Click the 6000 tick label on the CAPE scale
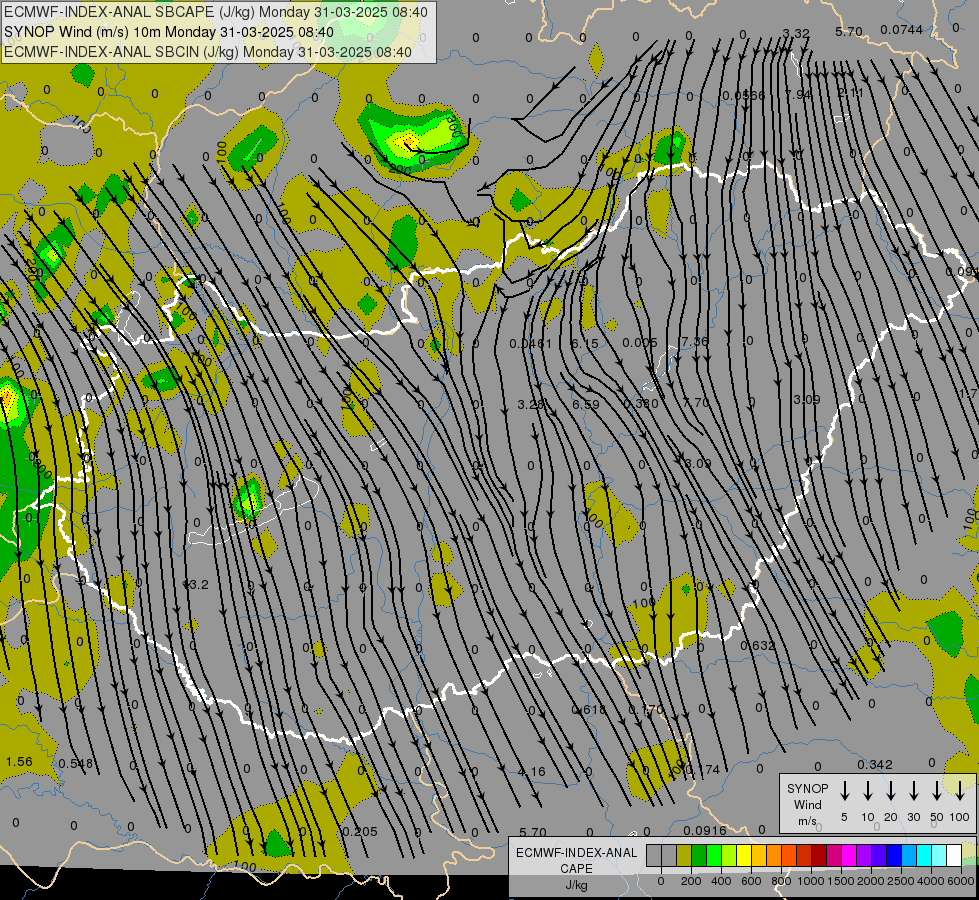The height and width of the screenshot is (900, 979). [961, 881]
